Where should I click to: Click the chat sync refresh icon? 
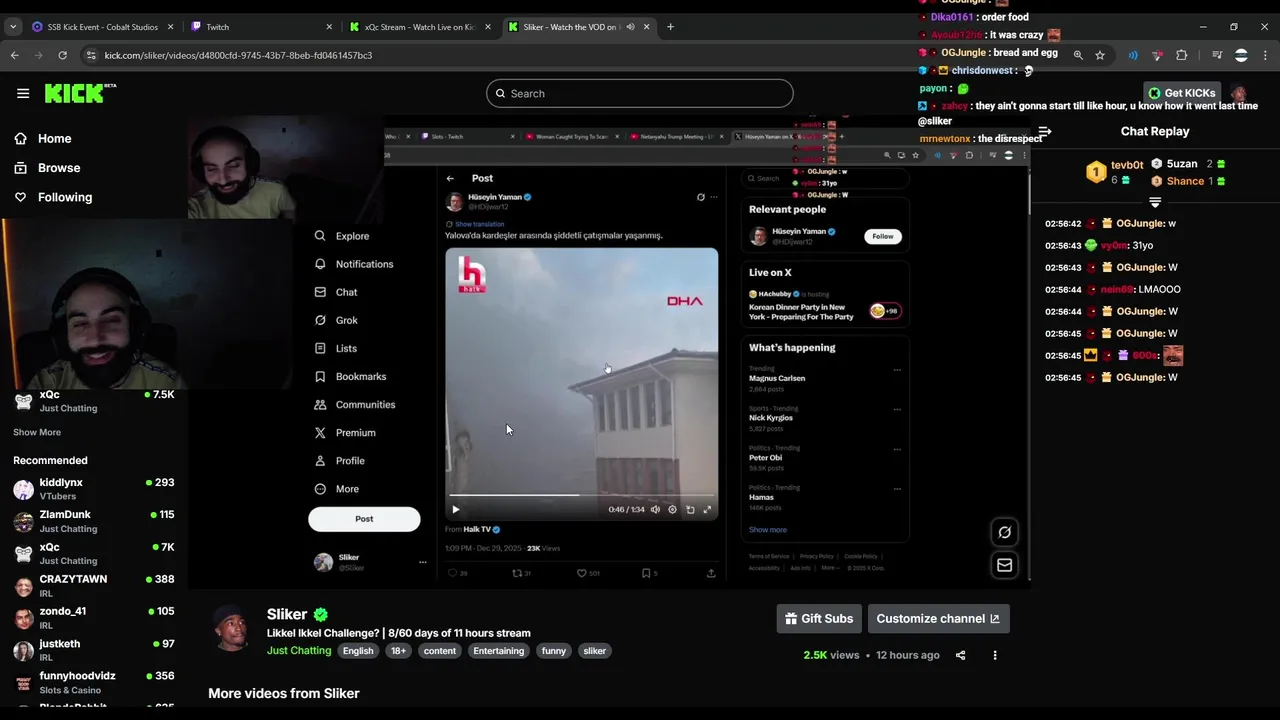pos(1004,532)
